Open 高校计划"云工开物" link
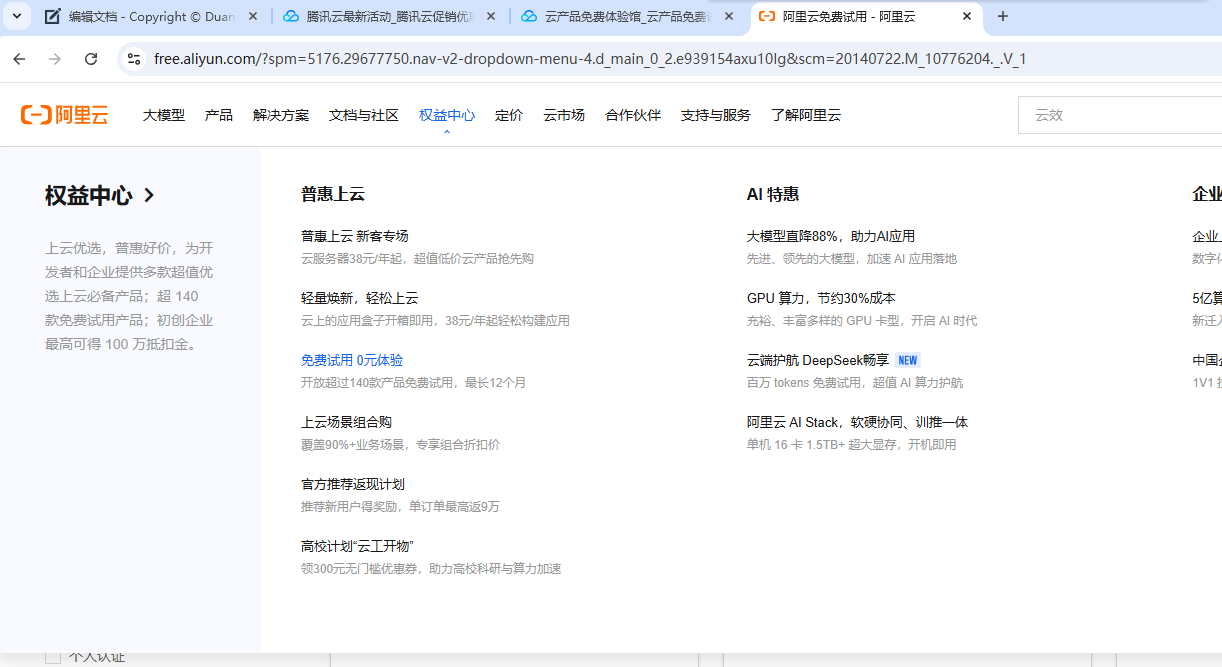Image resolution: width=1222 pixels, height=667 pixels. pyautogui.click(x=357, y=546)
